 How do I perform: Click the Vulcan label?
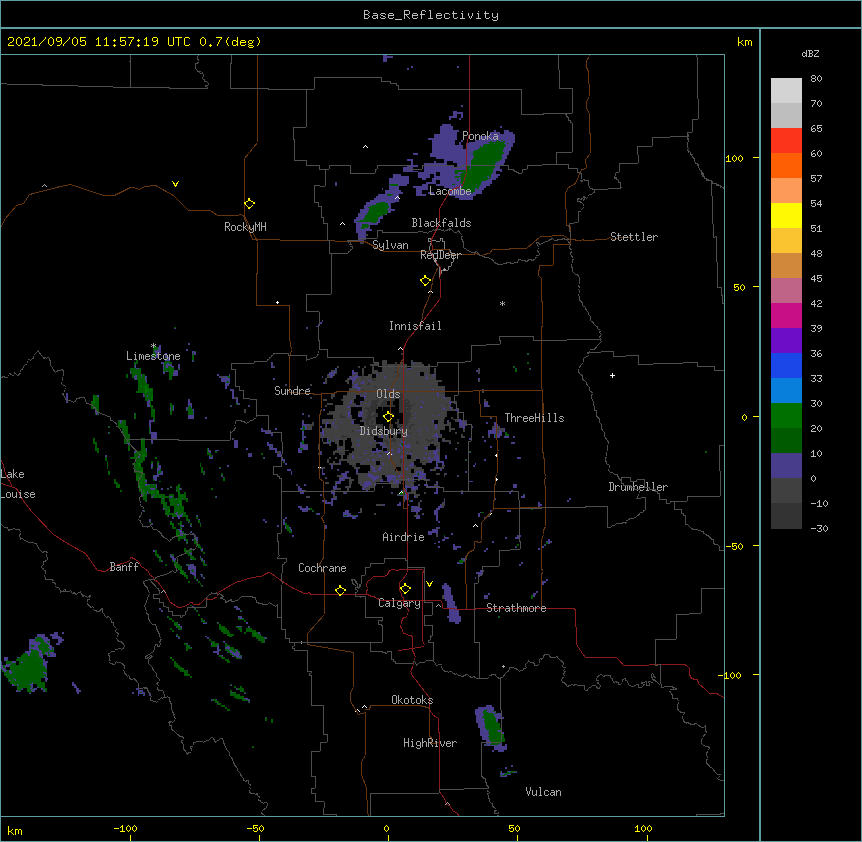543,792
